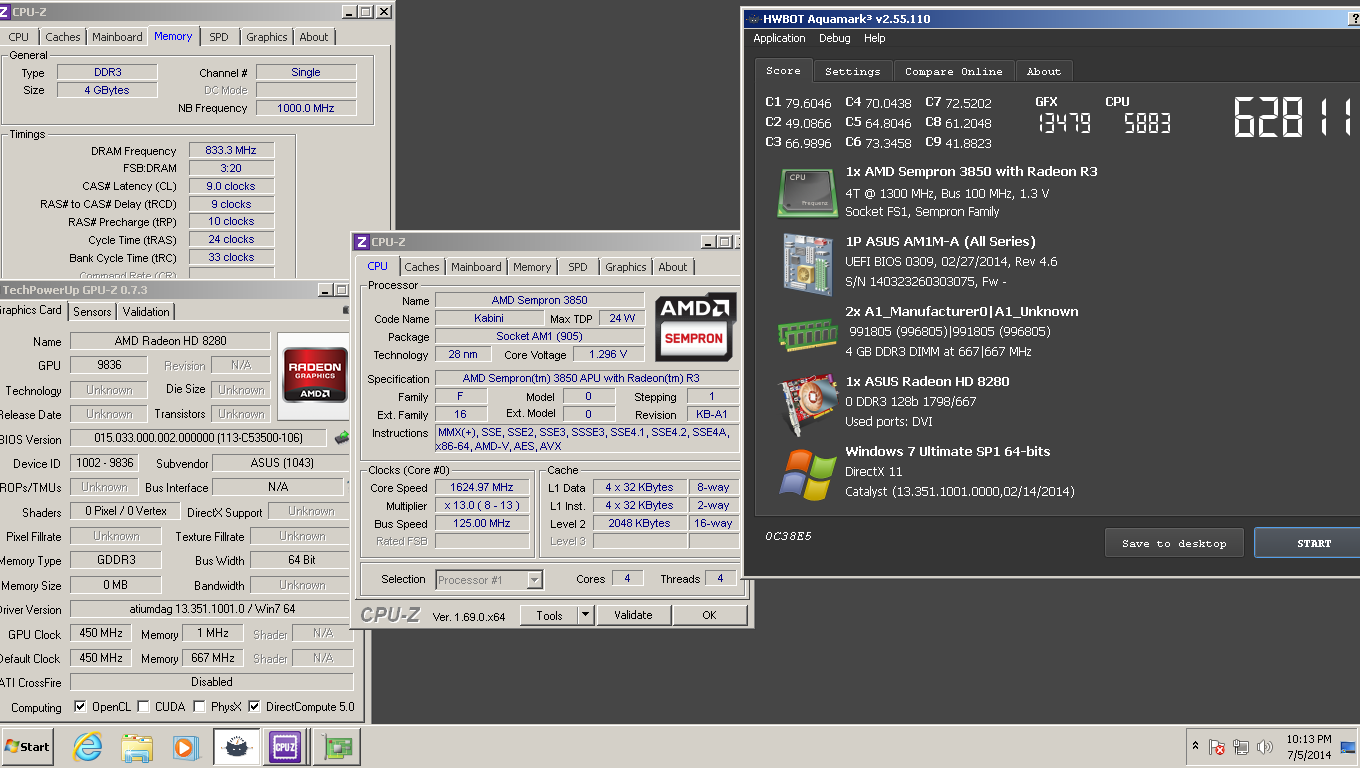Open Memory tab in front CPU-Z window

532,267
